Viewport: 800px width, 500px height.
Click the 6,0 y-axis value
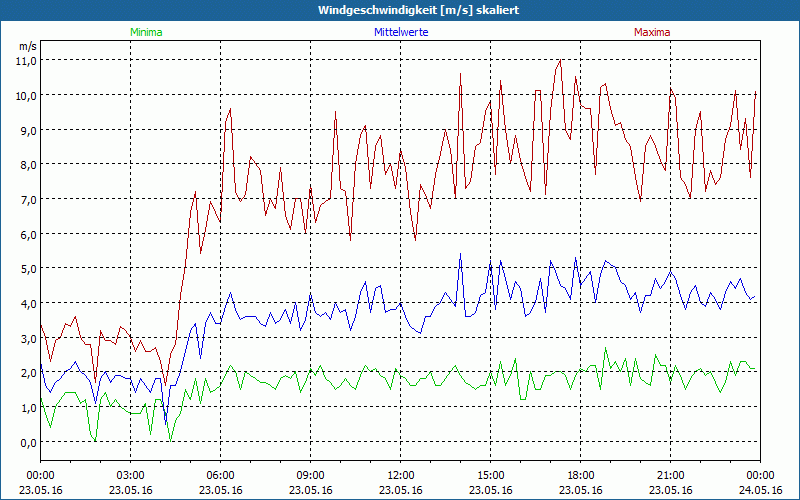[x=29, y=235]
